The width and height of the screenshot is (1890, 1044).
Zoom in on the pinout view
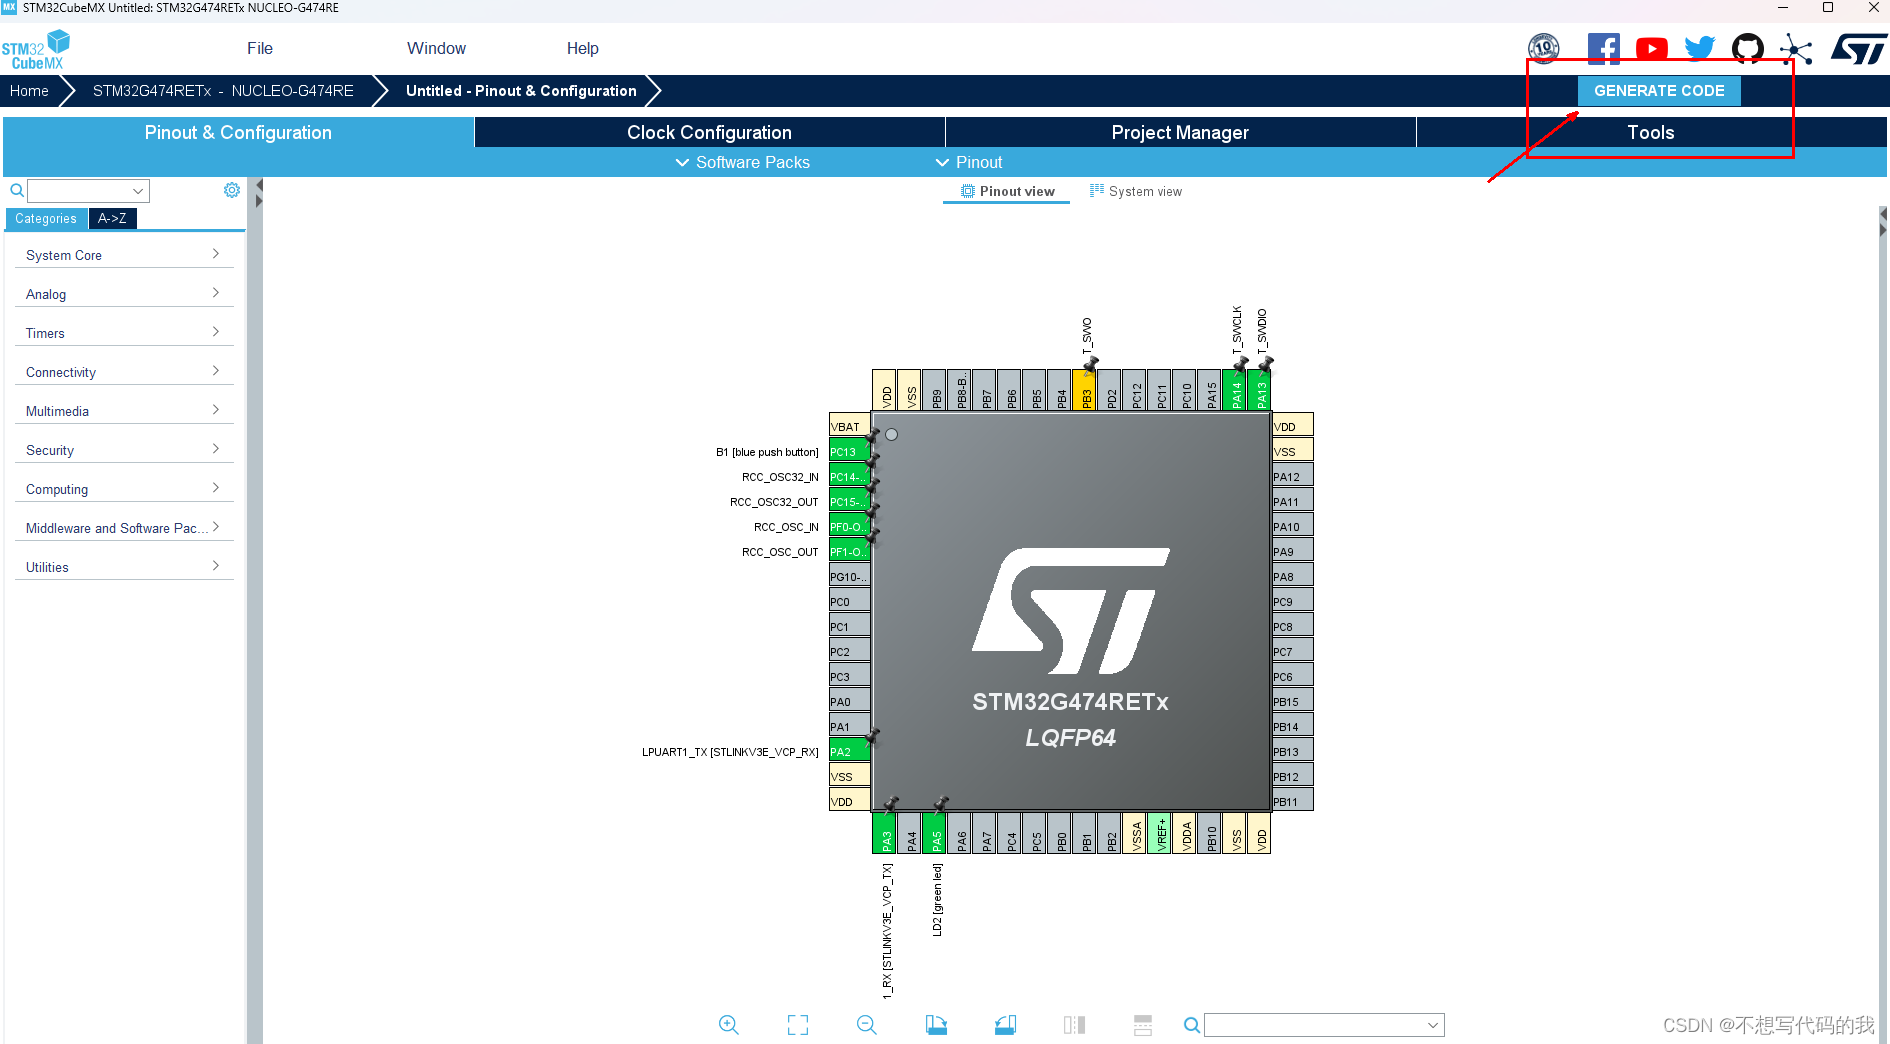pyautogui.click(x=728, y=1025)
